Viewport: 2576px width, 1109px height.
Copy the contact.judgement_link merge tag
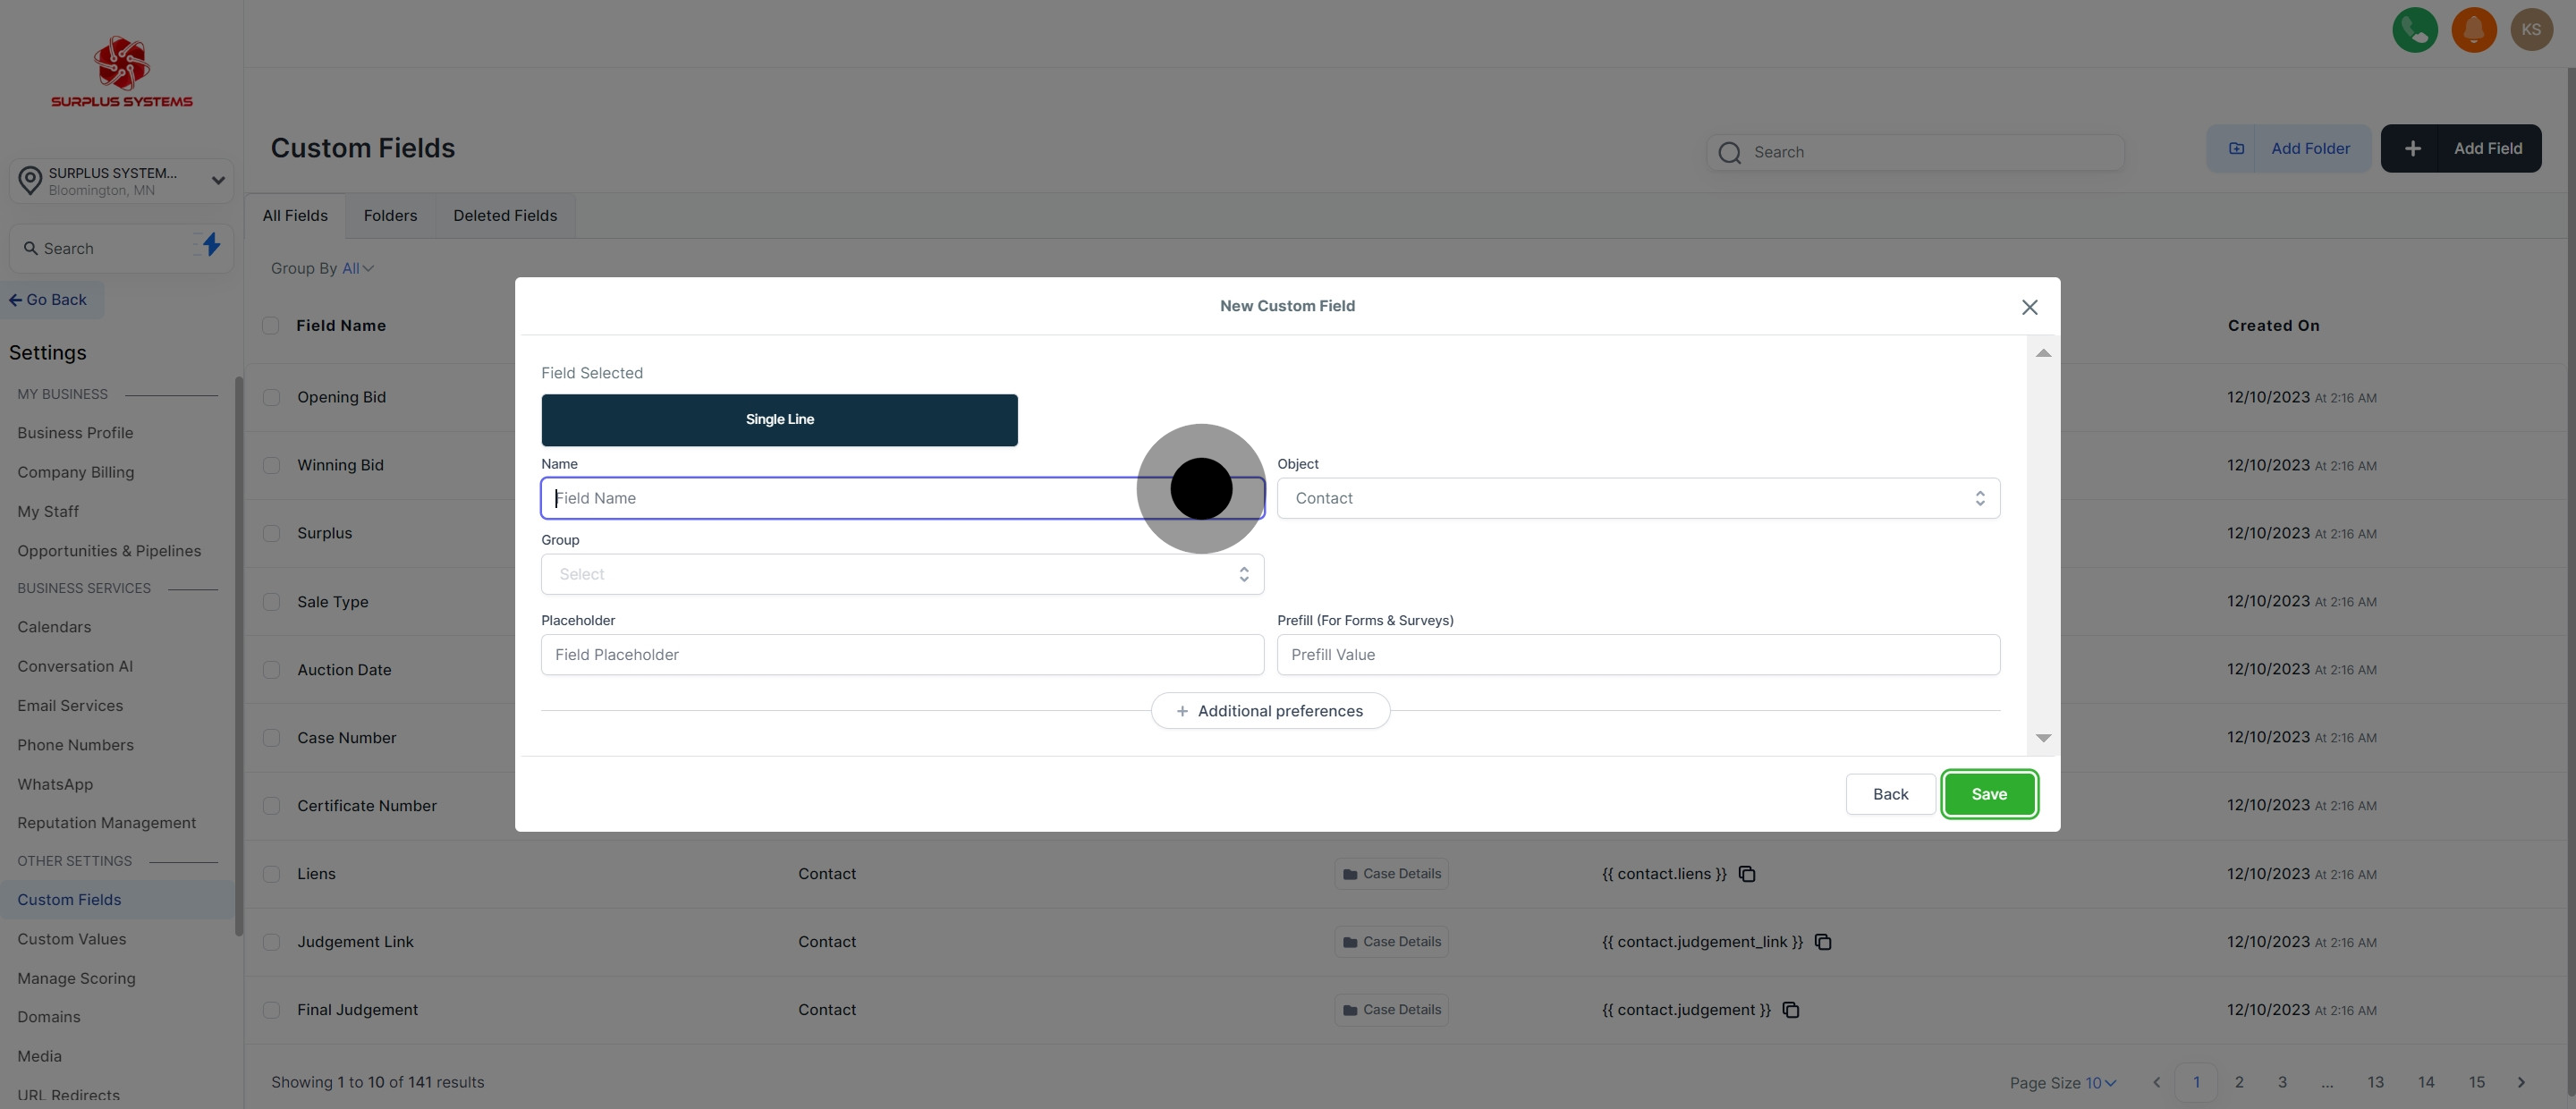(x=1822, y=942)
